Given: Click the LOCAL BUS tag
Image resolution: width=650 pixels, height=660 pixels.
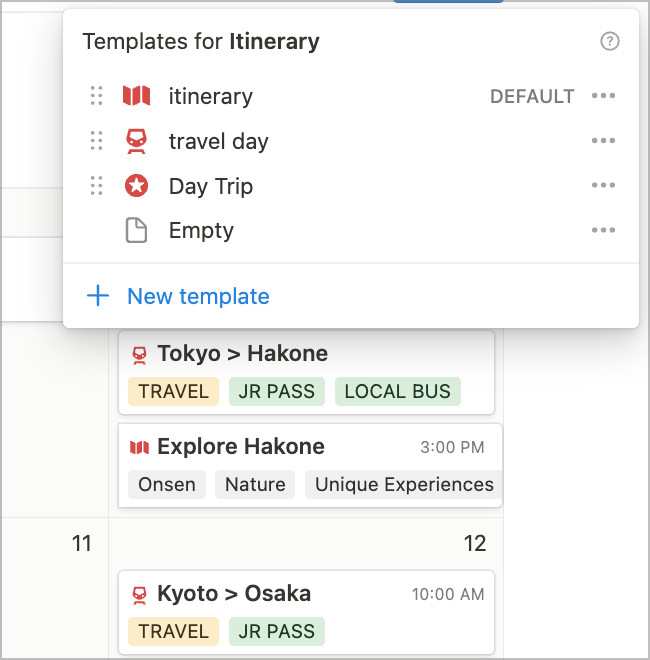Looking at the screenshot, I should pyautogui.click(x=397, y=391).
